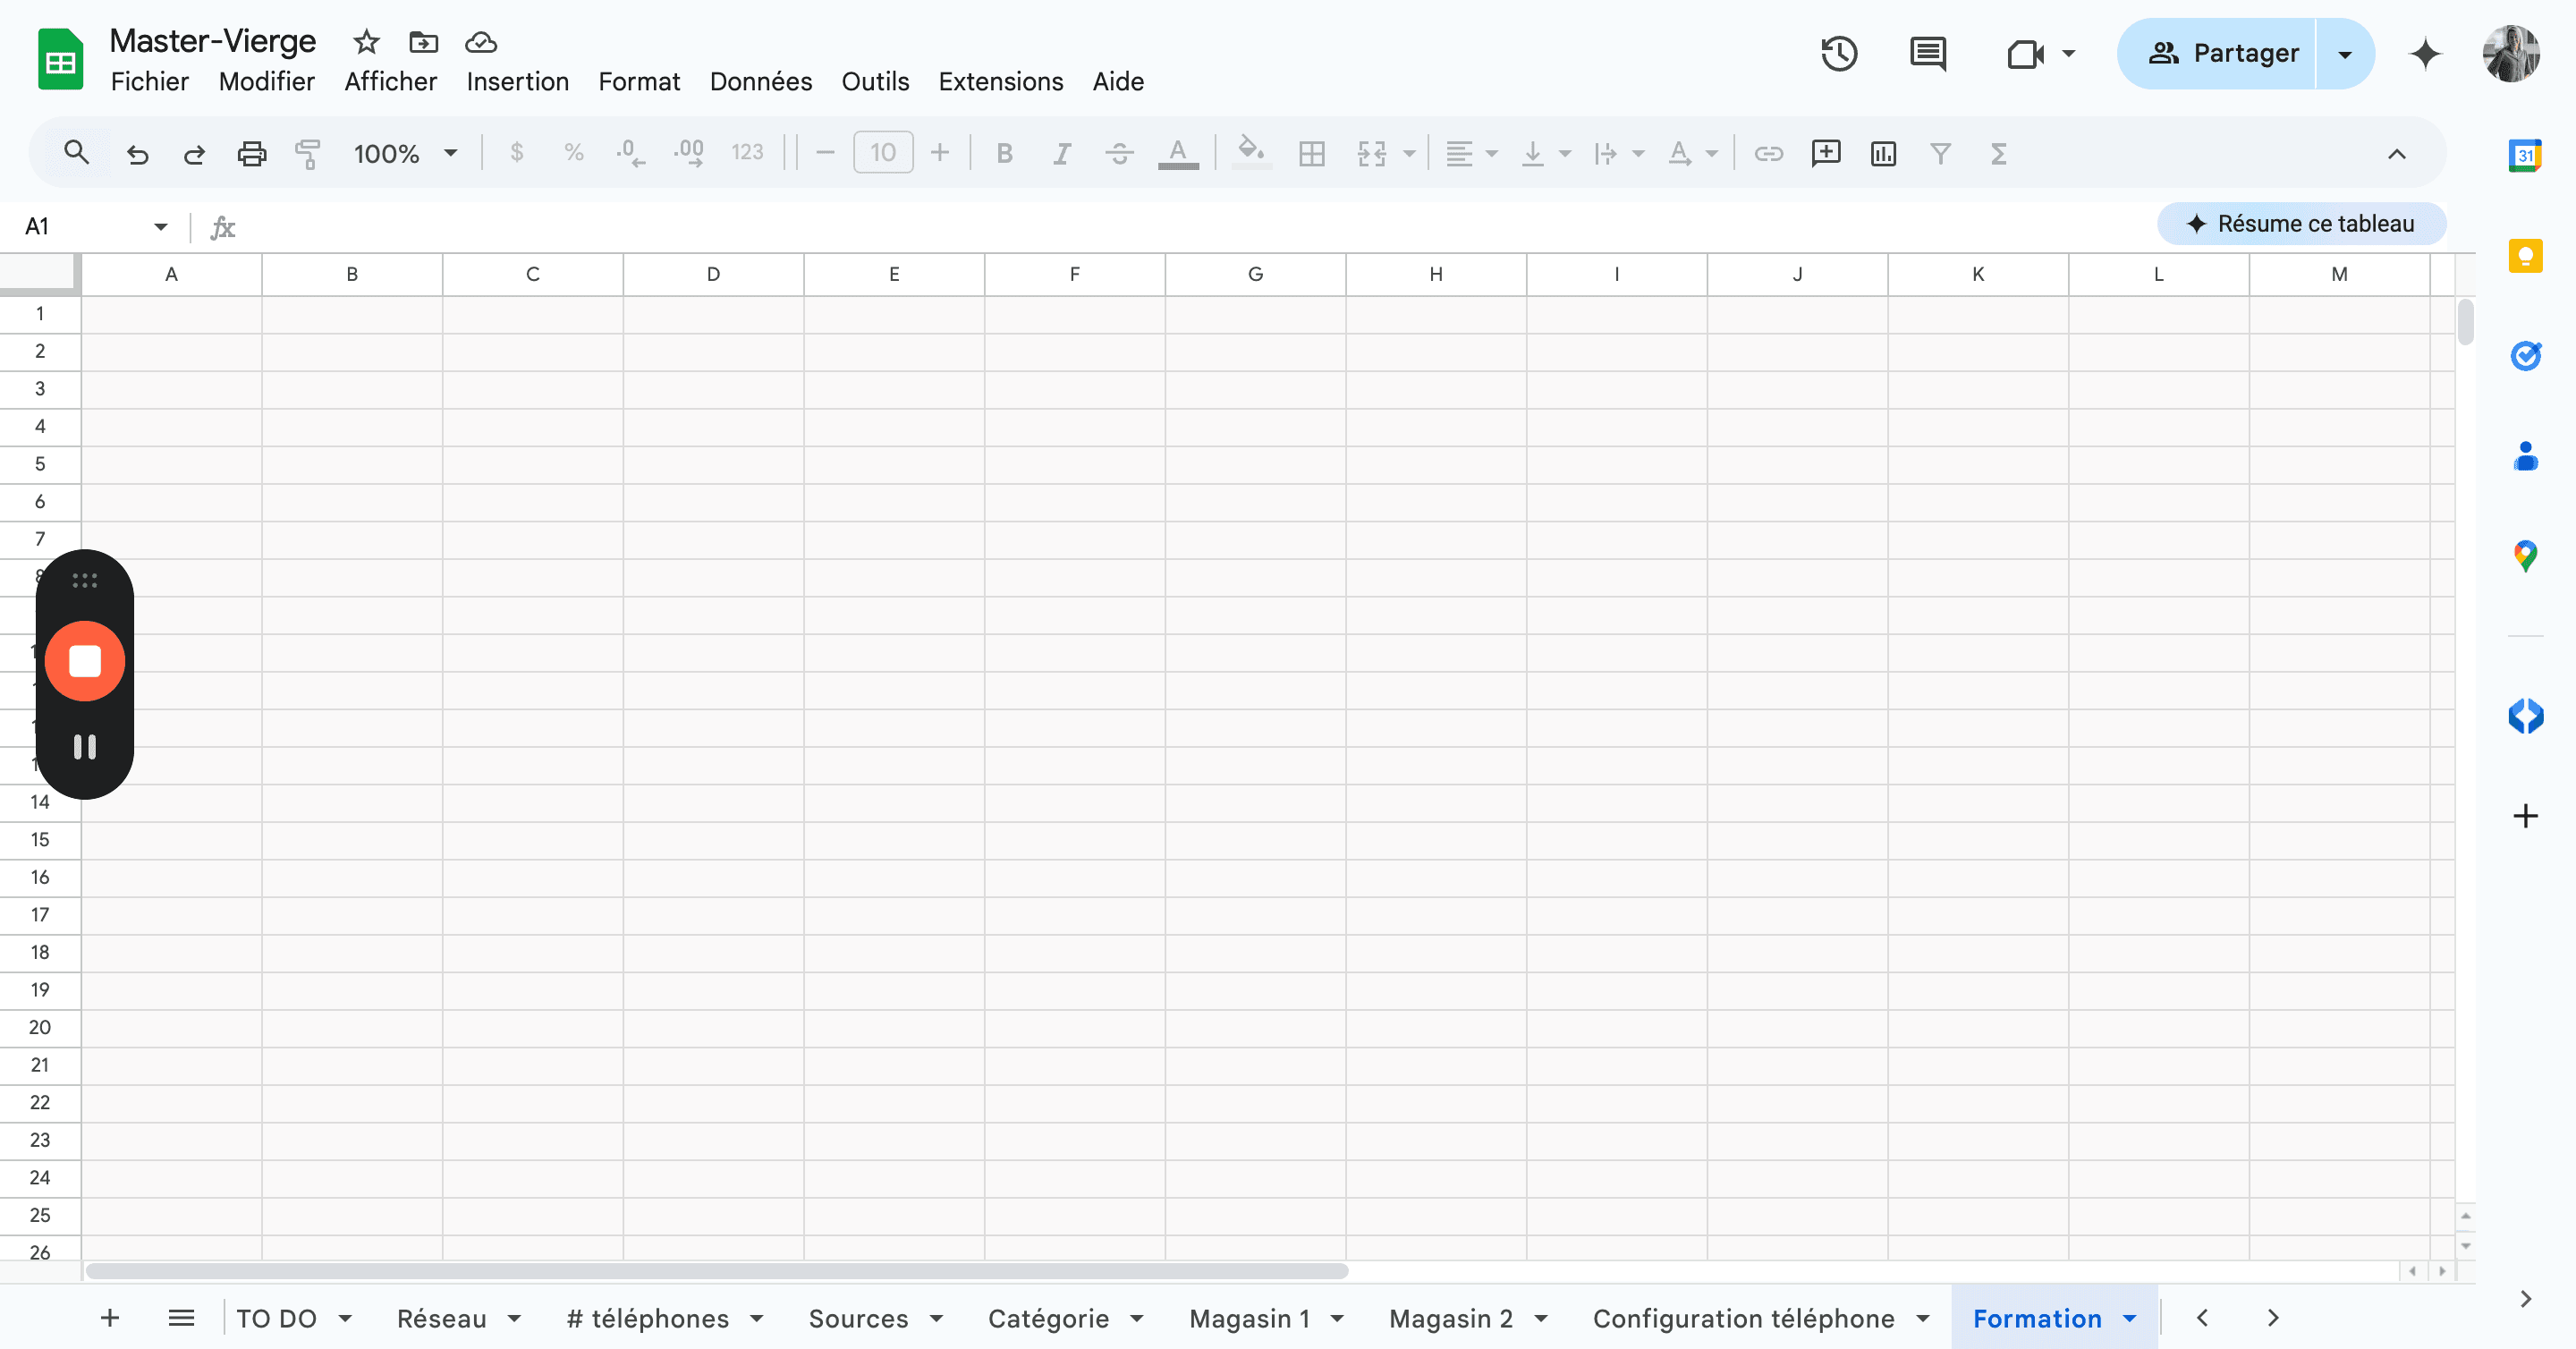The height and width of the screenshot is (1349, 2576).
Task: Open the comments history icon in header
Action: pos(1927,53)
